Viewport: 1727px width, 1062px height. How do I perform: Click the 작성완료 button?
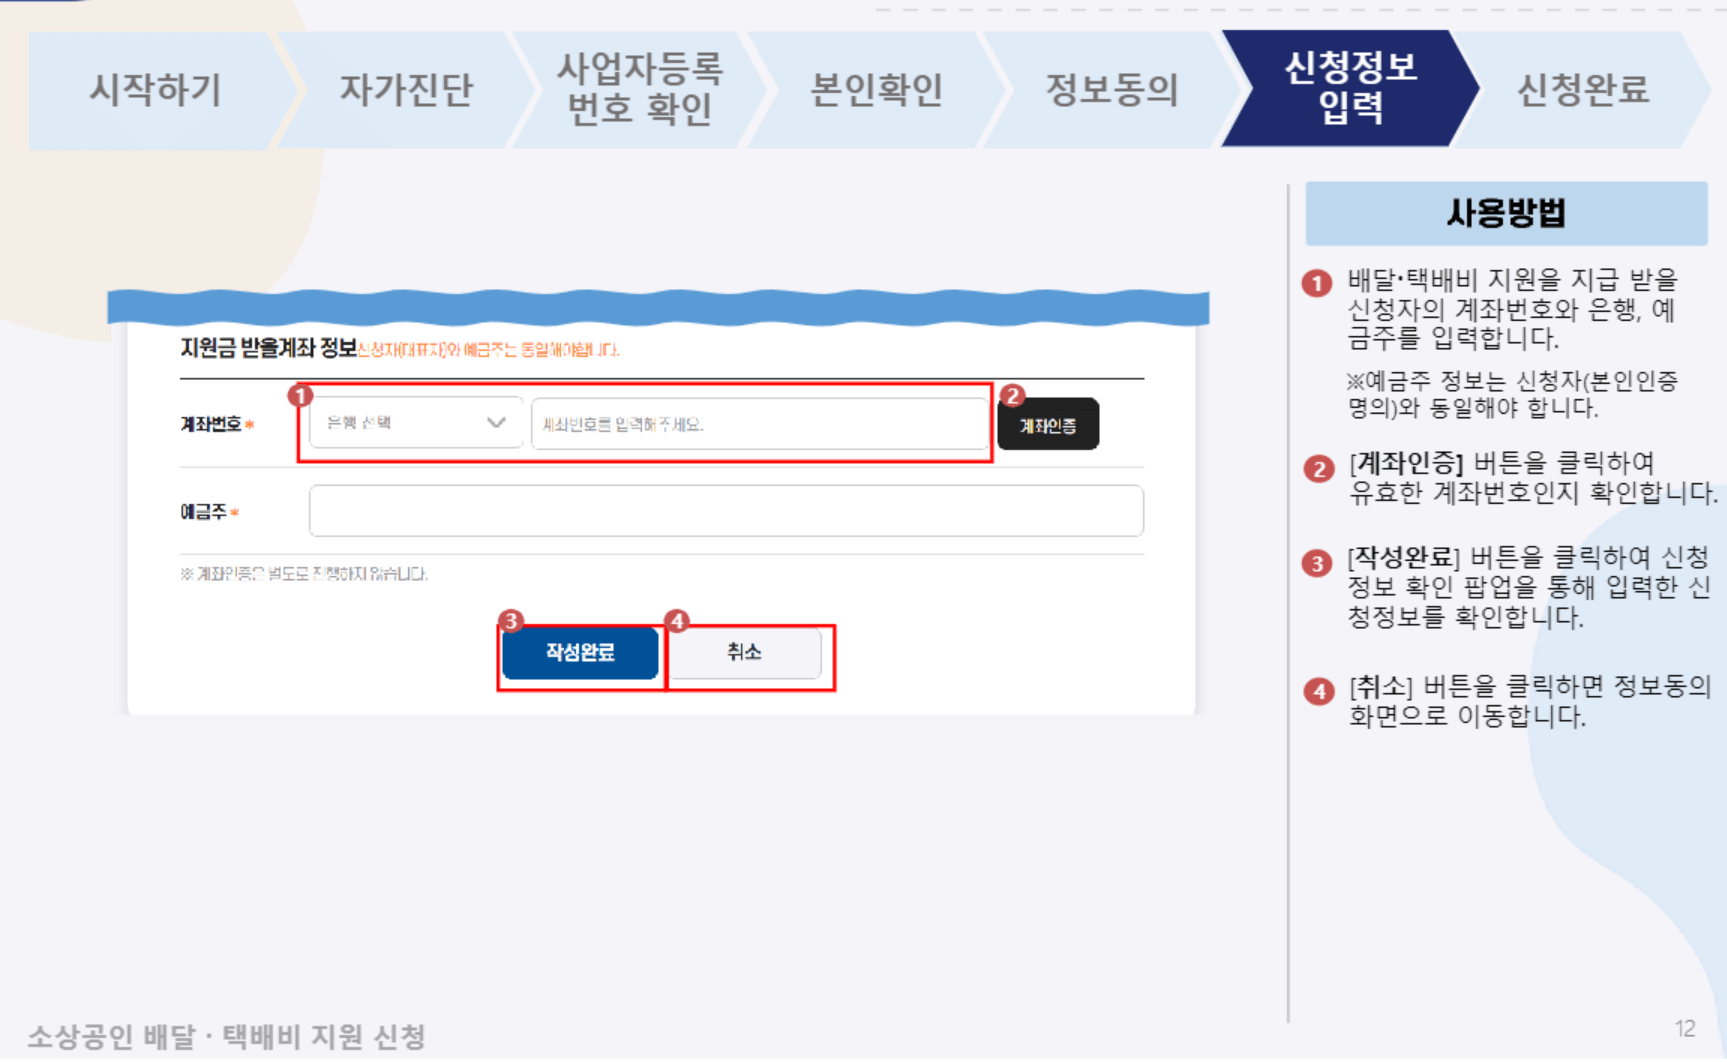coord(580,653)
